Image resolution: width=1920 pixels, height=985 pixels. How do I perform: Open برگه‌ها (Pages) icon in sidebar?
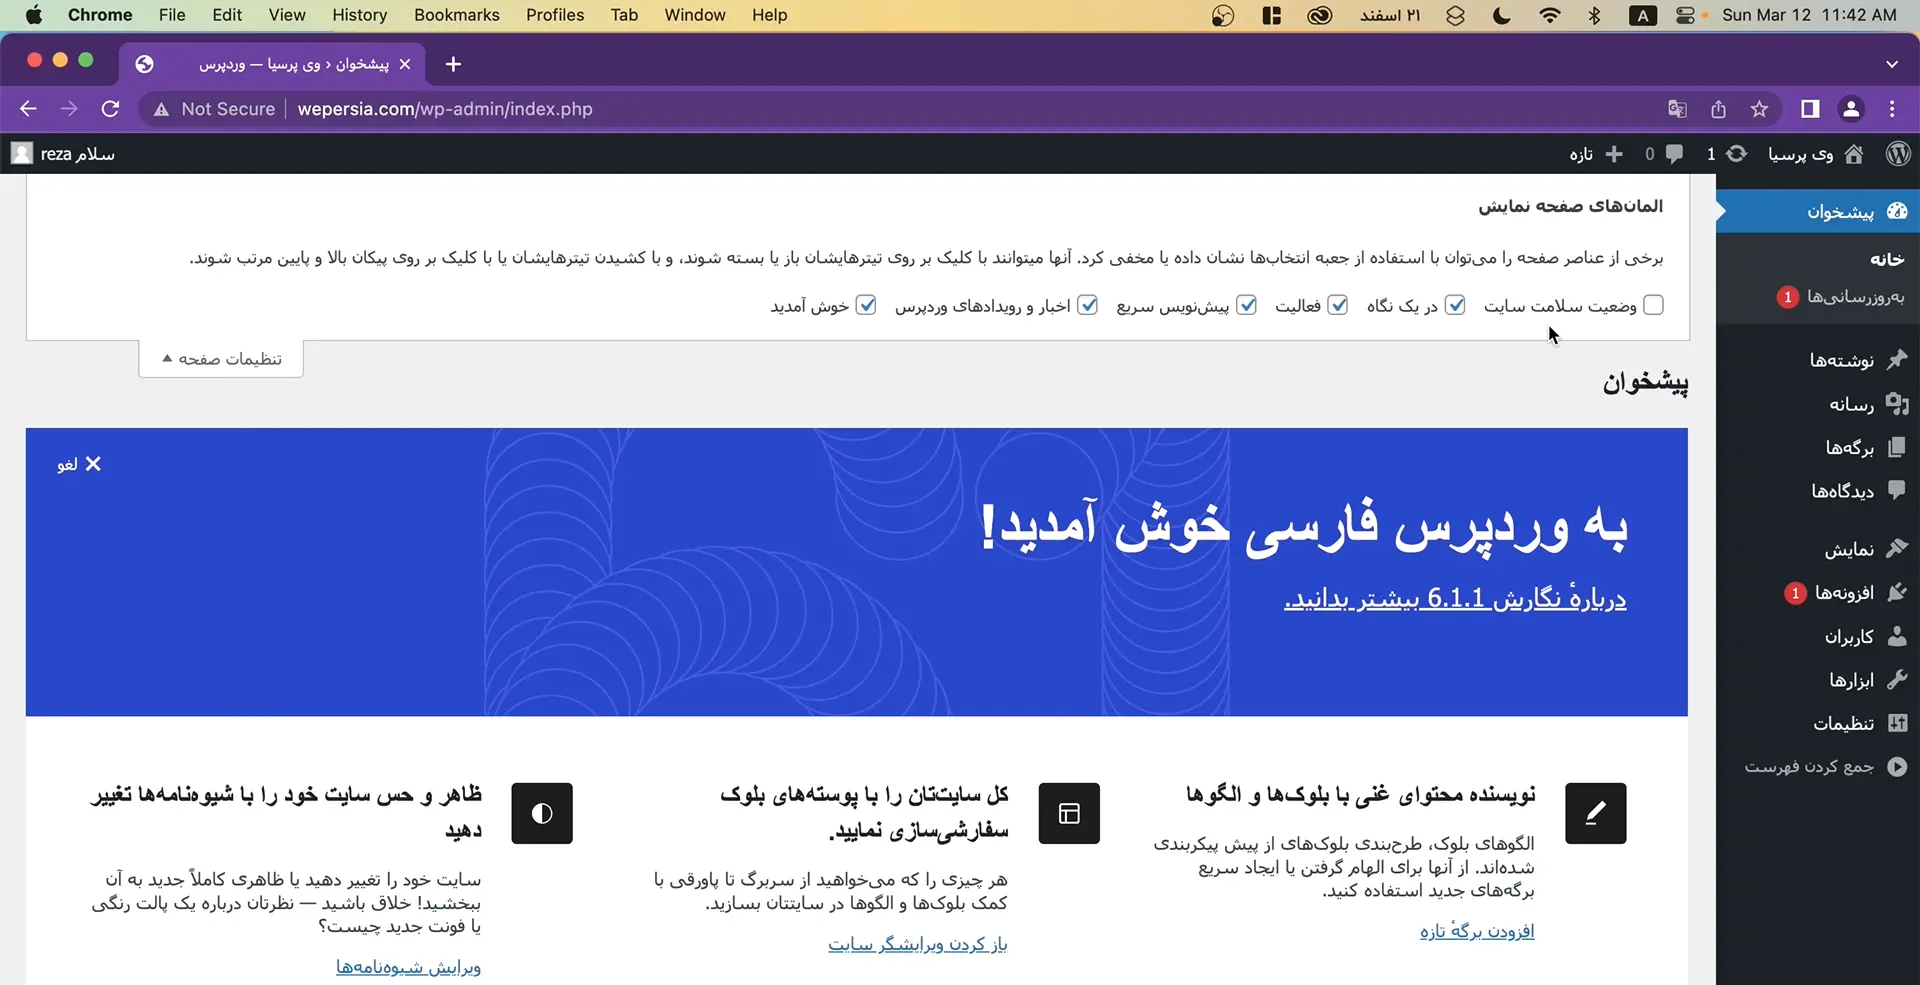point(1897,447)
